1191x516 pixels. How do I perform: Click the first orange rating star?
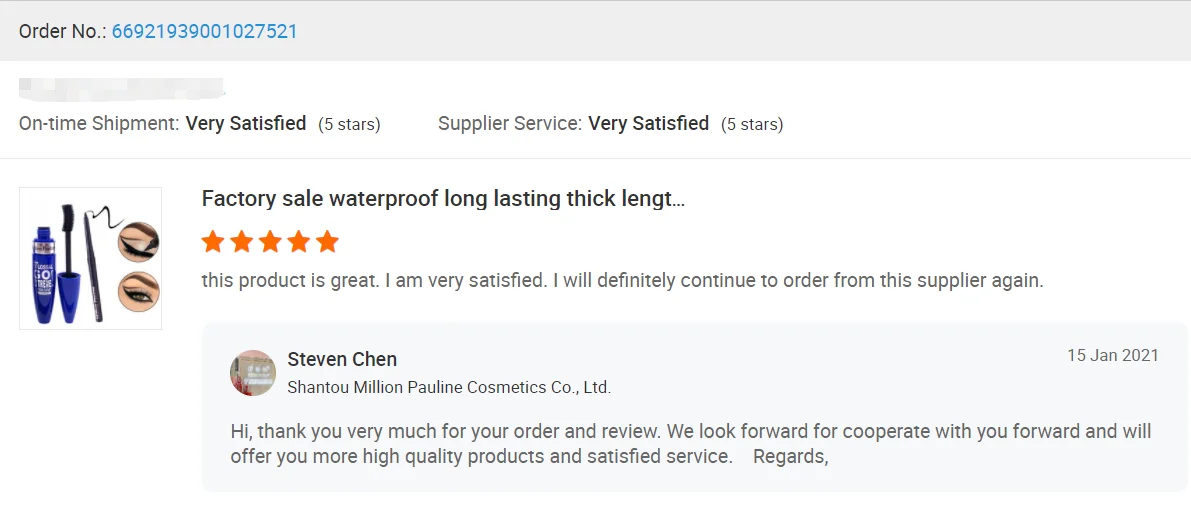pos(212,242)
